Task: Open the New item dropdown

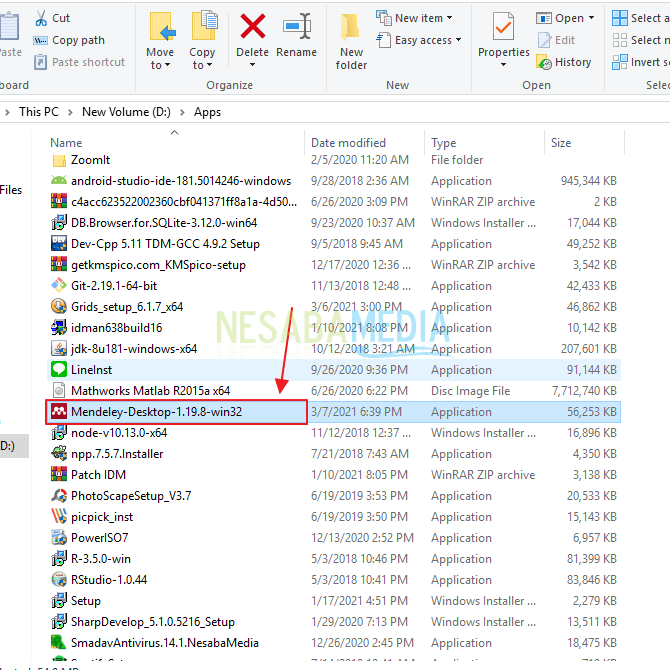Action: tap(414, 18)
